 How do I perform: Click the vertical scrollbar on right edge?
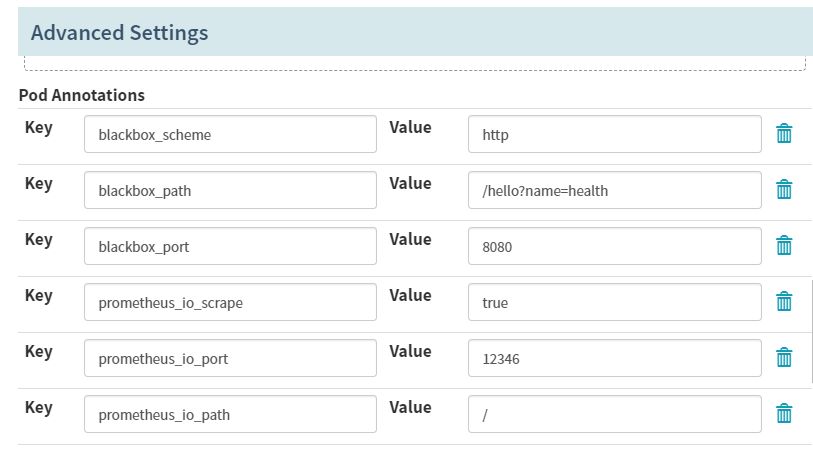click(x=811, y=332)
